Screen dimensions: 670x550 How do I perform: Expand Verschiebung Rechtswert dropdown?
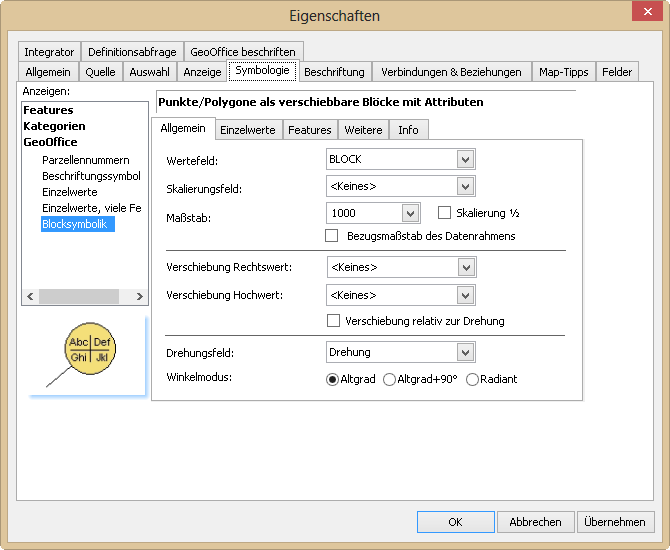[464, 267]
